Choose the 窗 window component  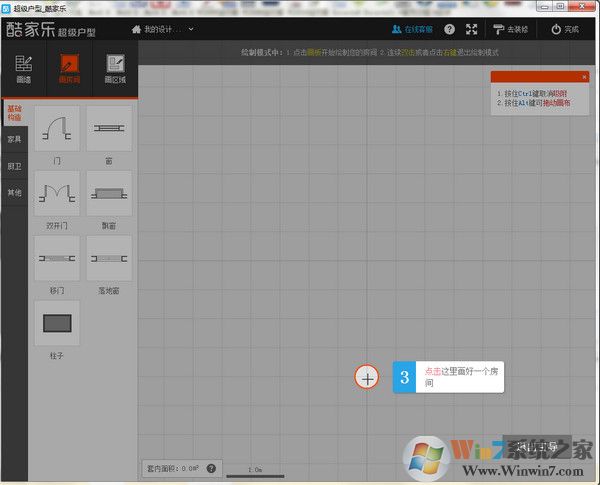108,131
